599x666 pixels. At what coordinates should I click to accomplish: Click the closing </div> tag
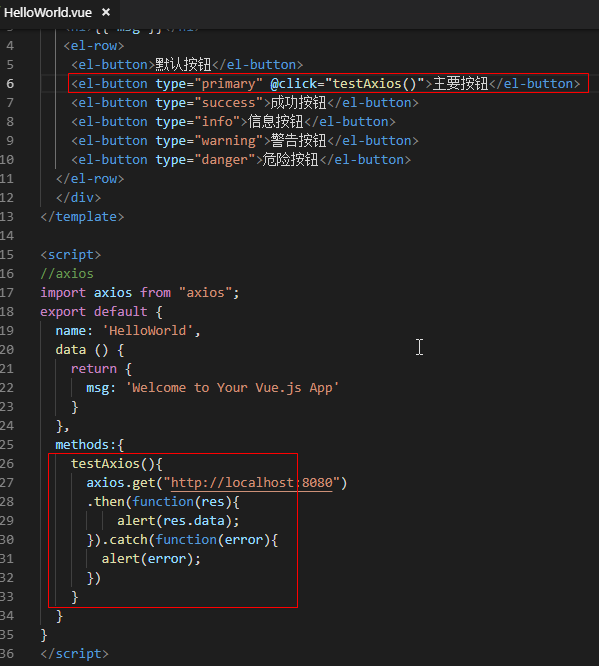click(x=78, y=198)
